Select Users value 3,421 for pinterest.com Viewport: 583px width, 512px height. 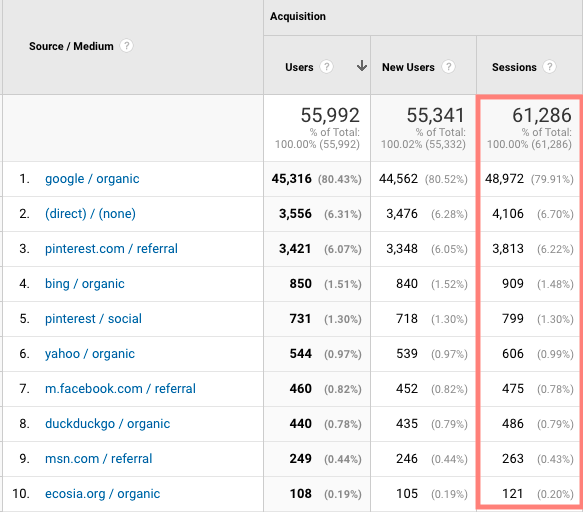(x=295, y=249)
